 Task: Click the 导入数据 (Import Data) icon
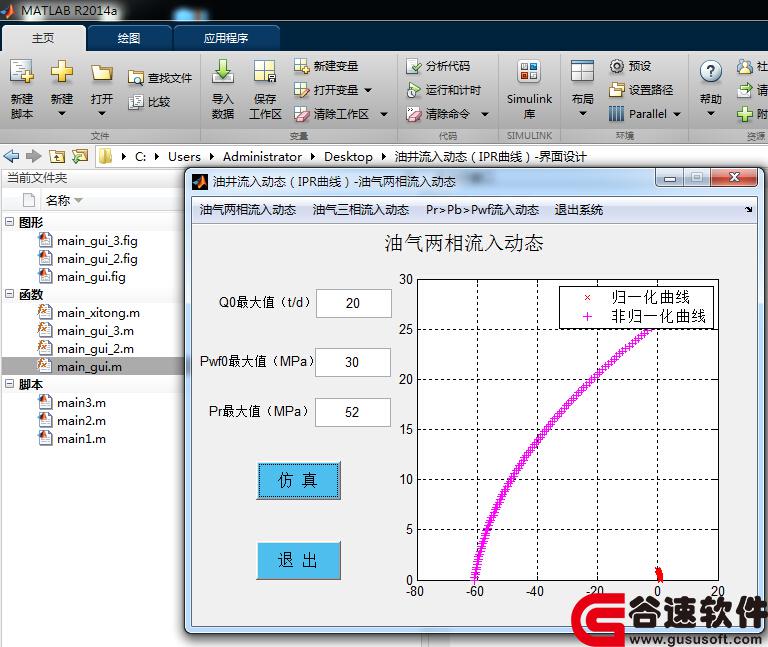223,72
